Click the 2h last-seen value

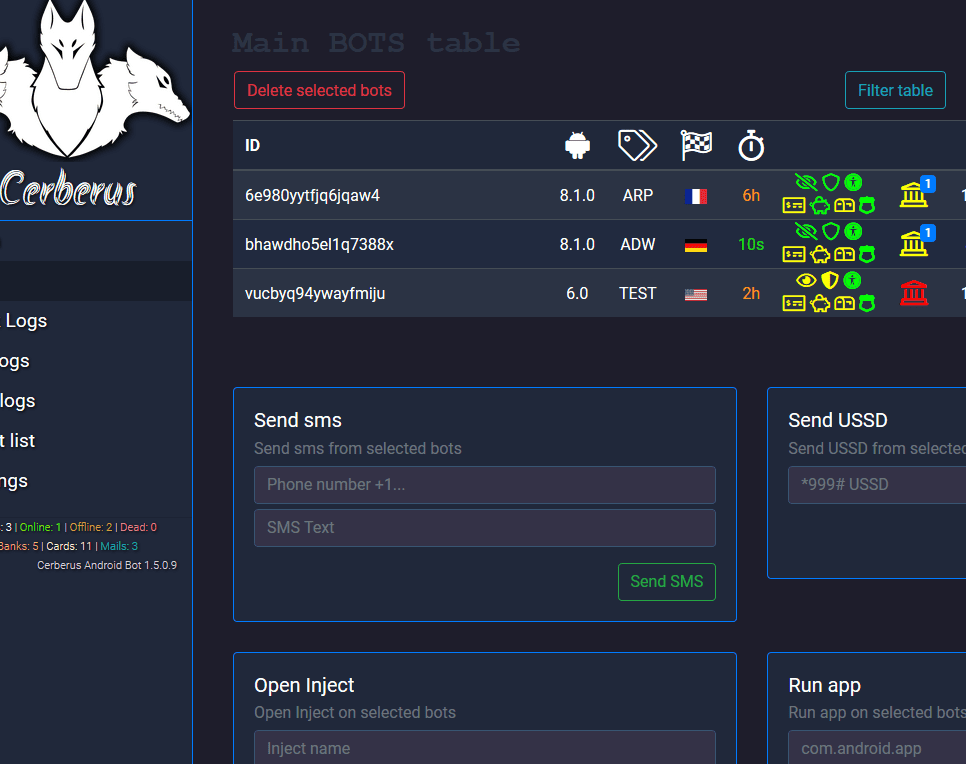pyautogui.click(x=751, y=293)
